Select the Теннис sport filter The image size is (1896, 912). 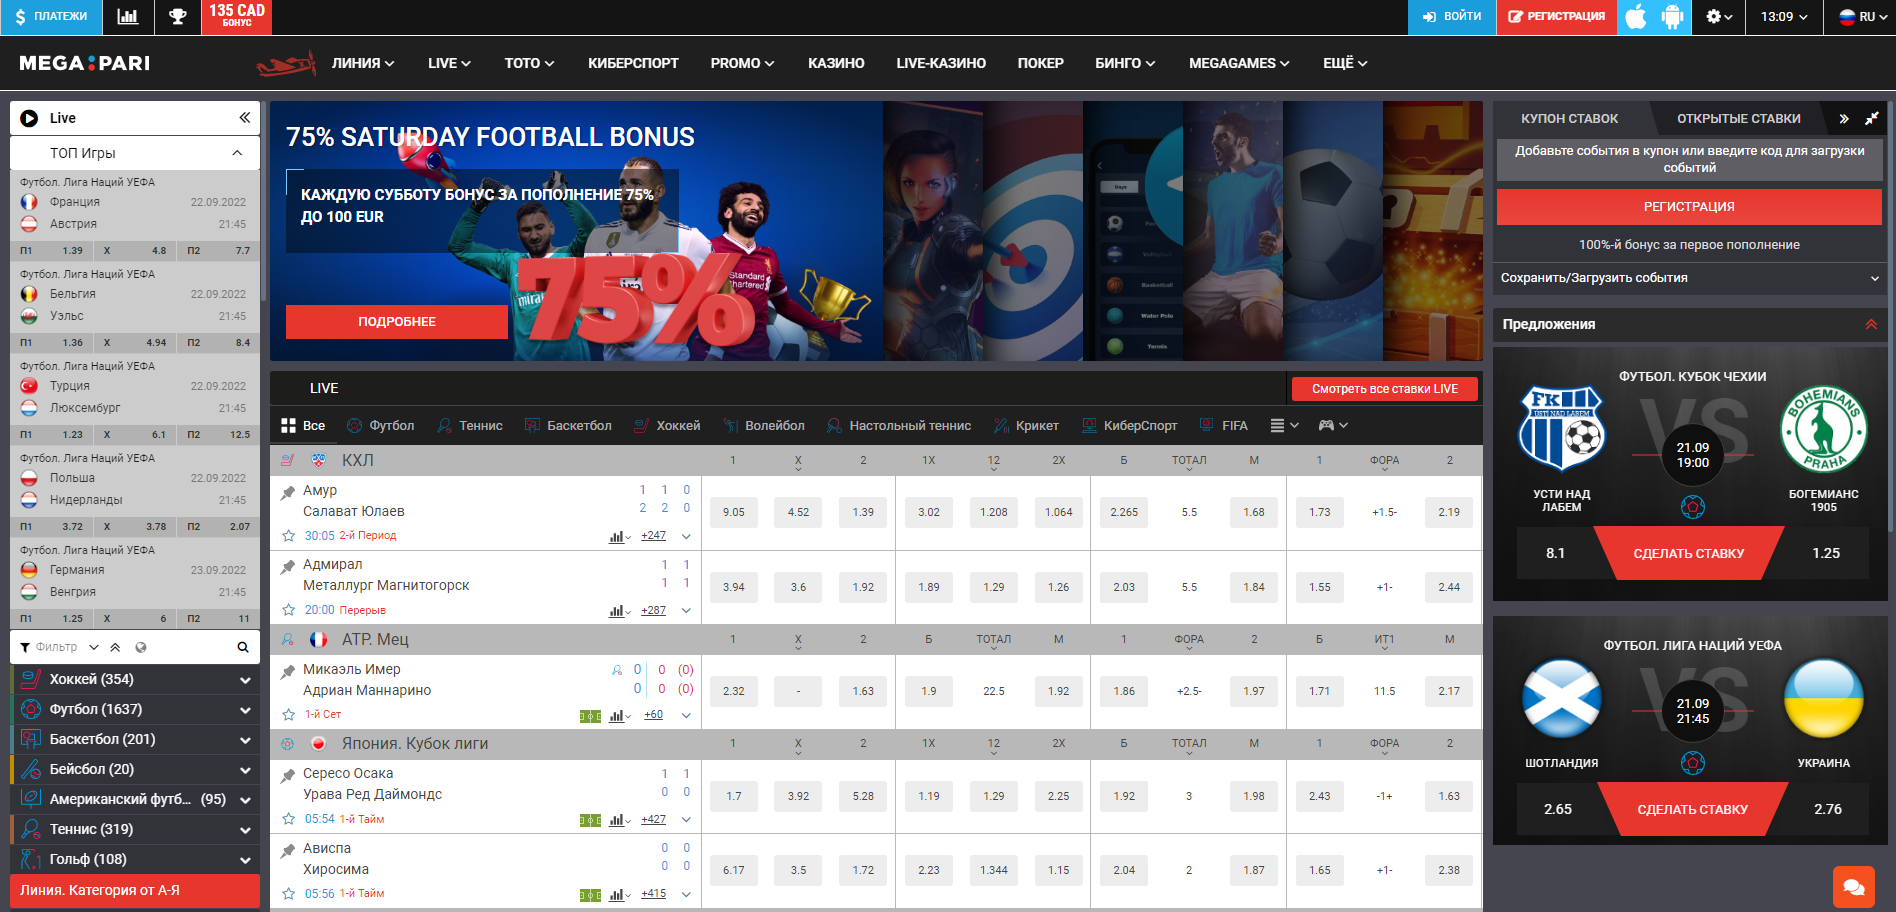point(470,425)
